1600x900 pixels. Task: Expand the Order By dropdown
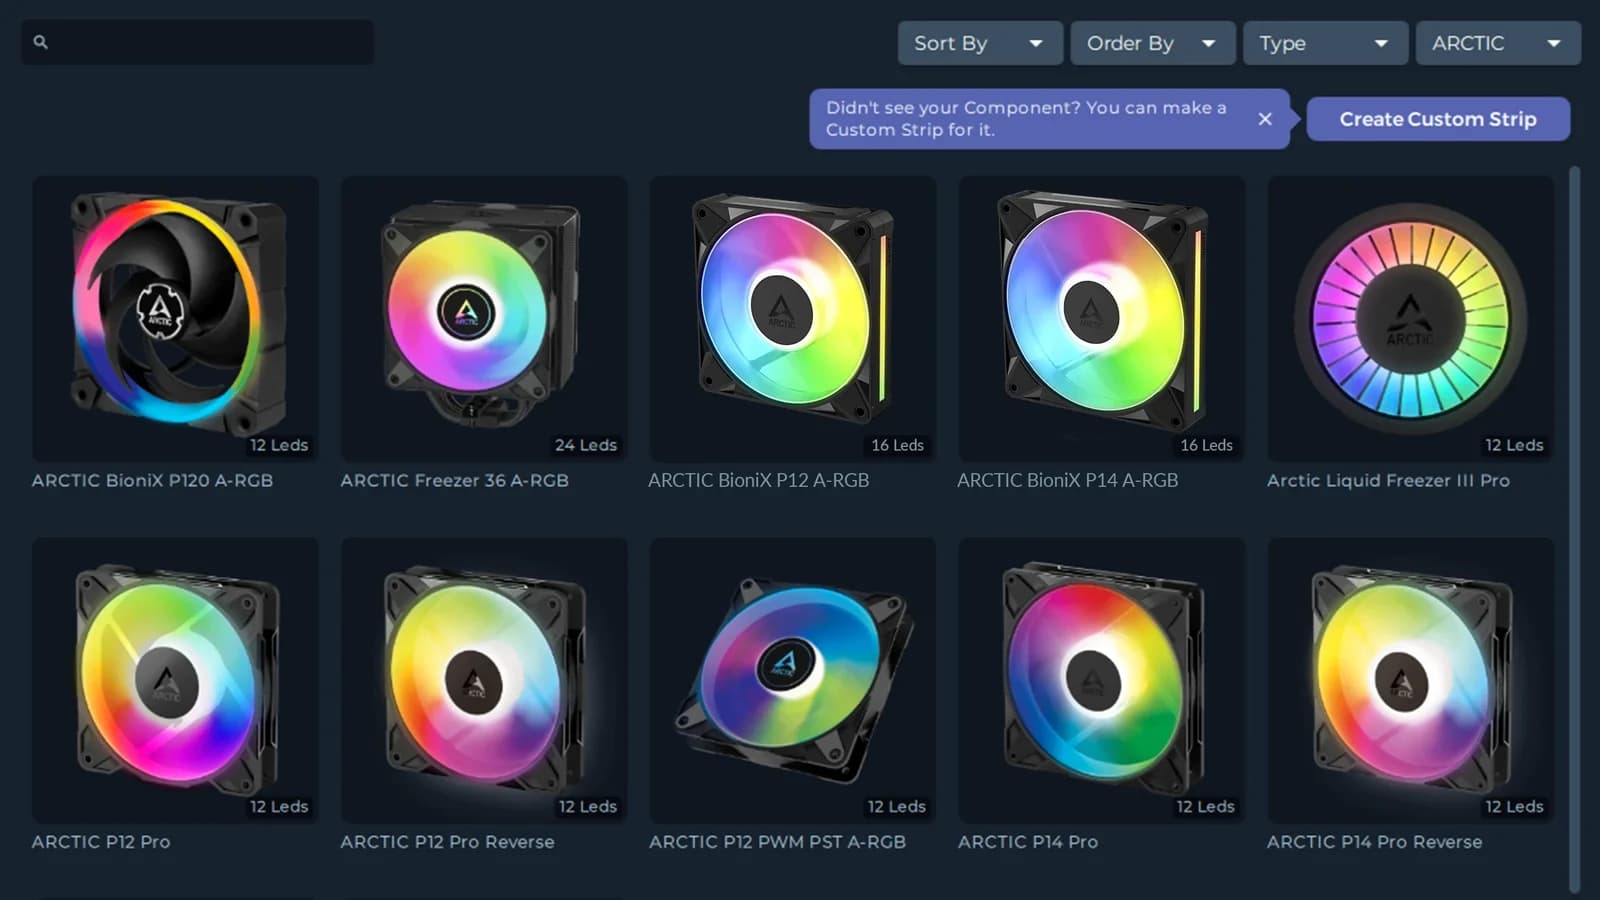pyautogui.click(x=1152, y=43)
